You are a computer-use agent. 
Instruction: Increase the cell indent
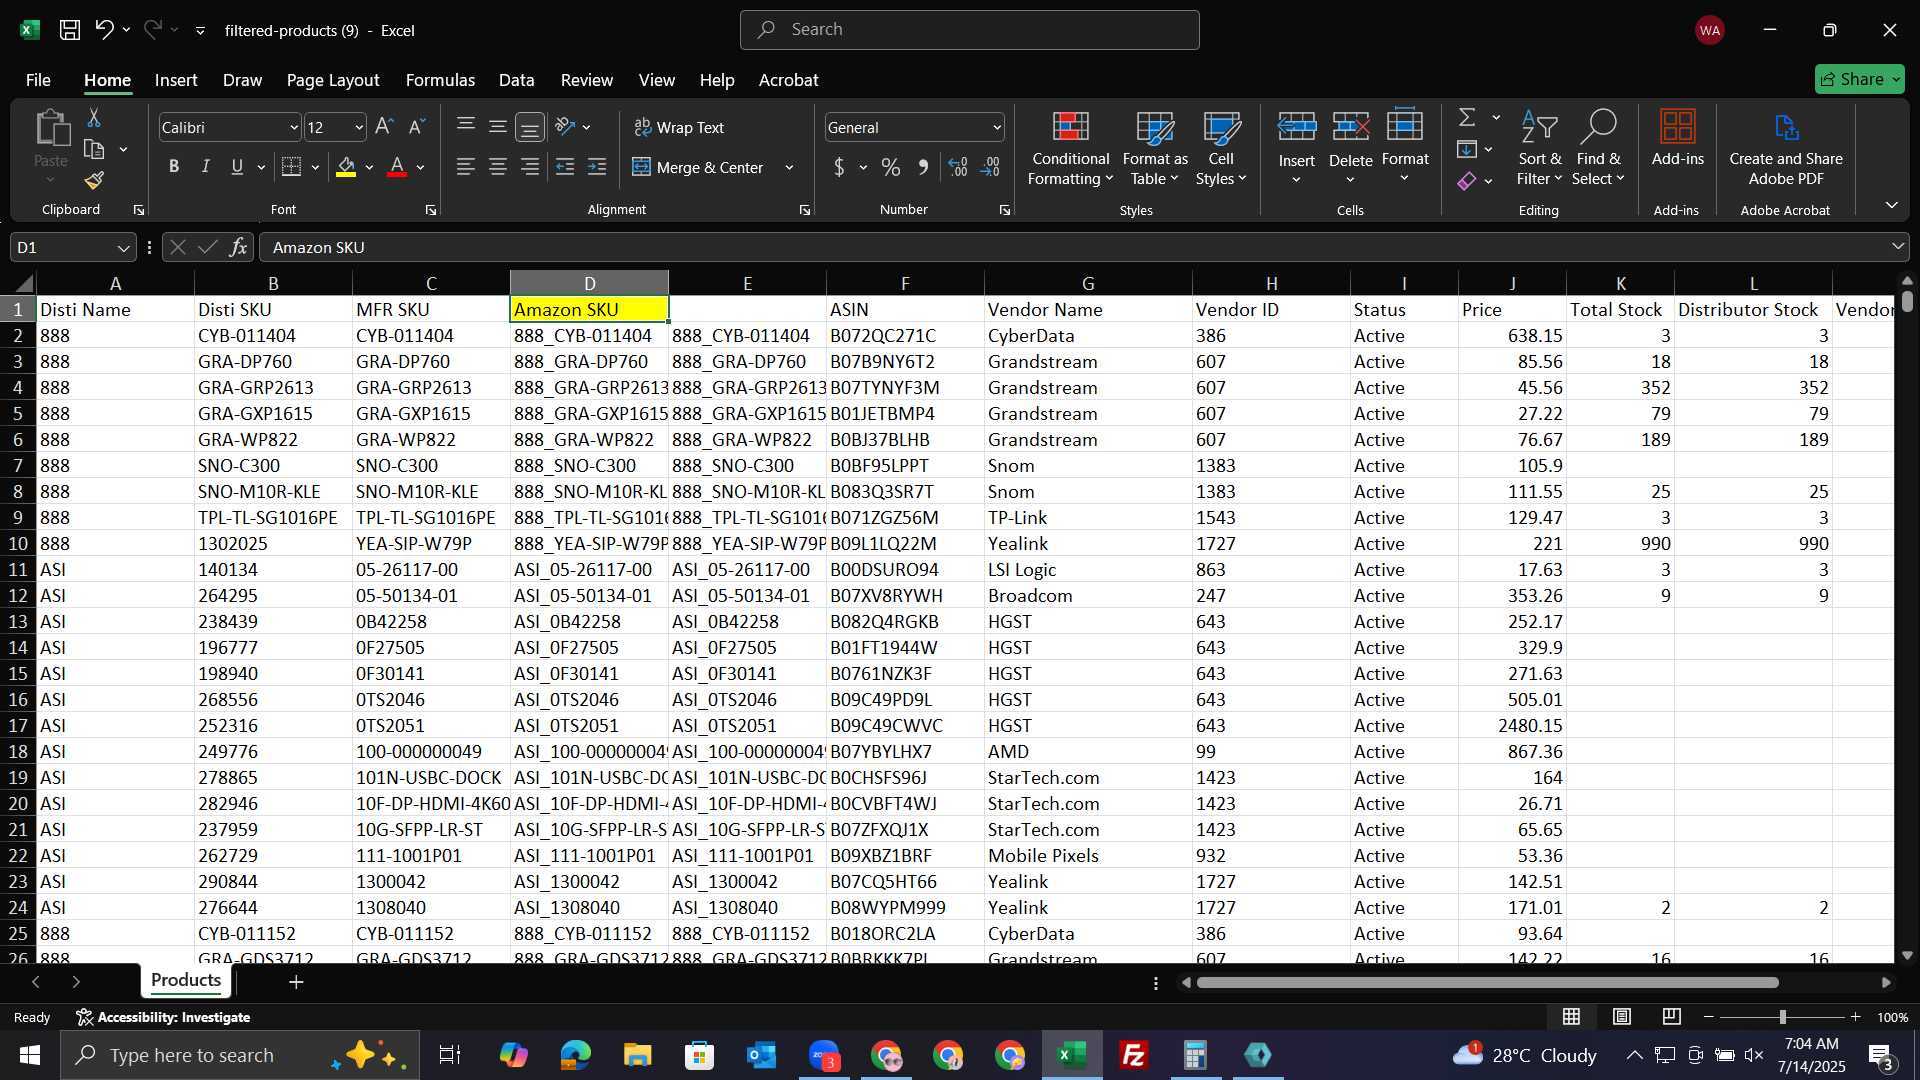coord(597,167)
